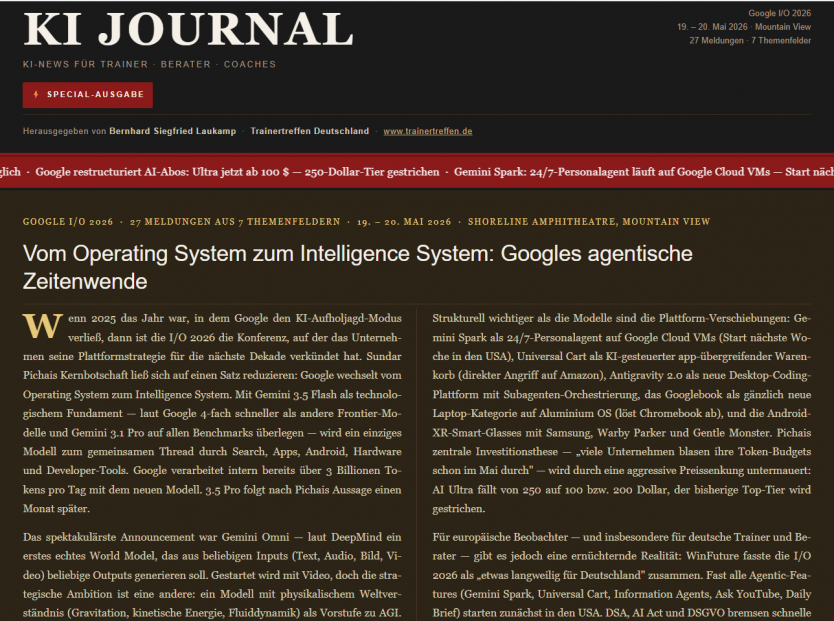
Task: Click the '19. – 20. MAI 2026' kicker date
Action: pos(404,222)
